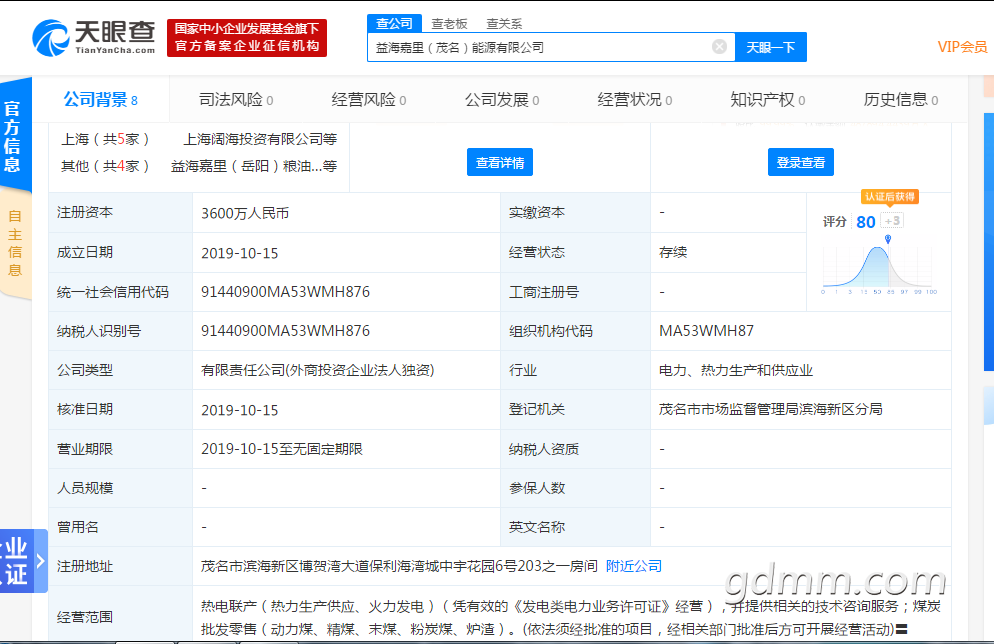Click the registered capital 3600万人民币

click(x=245, y=214)
